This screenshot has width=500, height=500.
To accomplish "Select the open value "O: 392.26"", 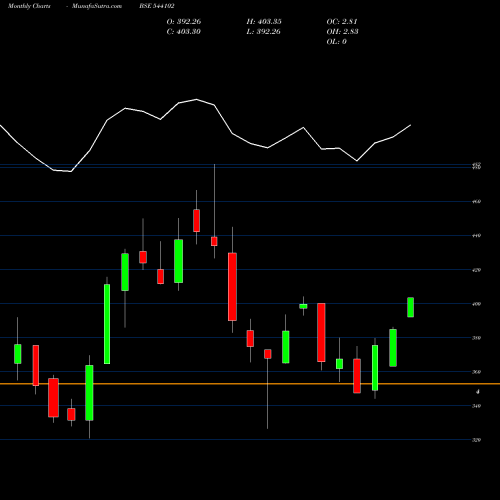I will 184,22.
